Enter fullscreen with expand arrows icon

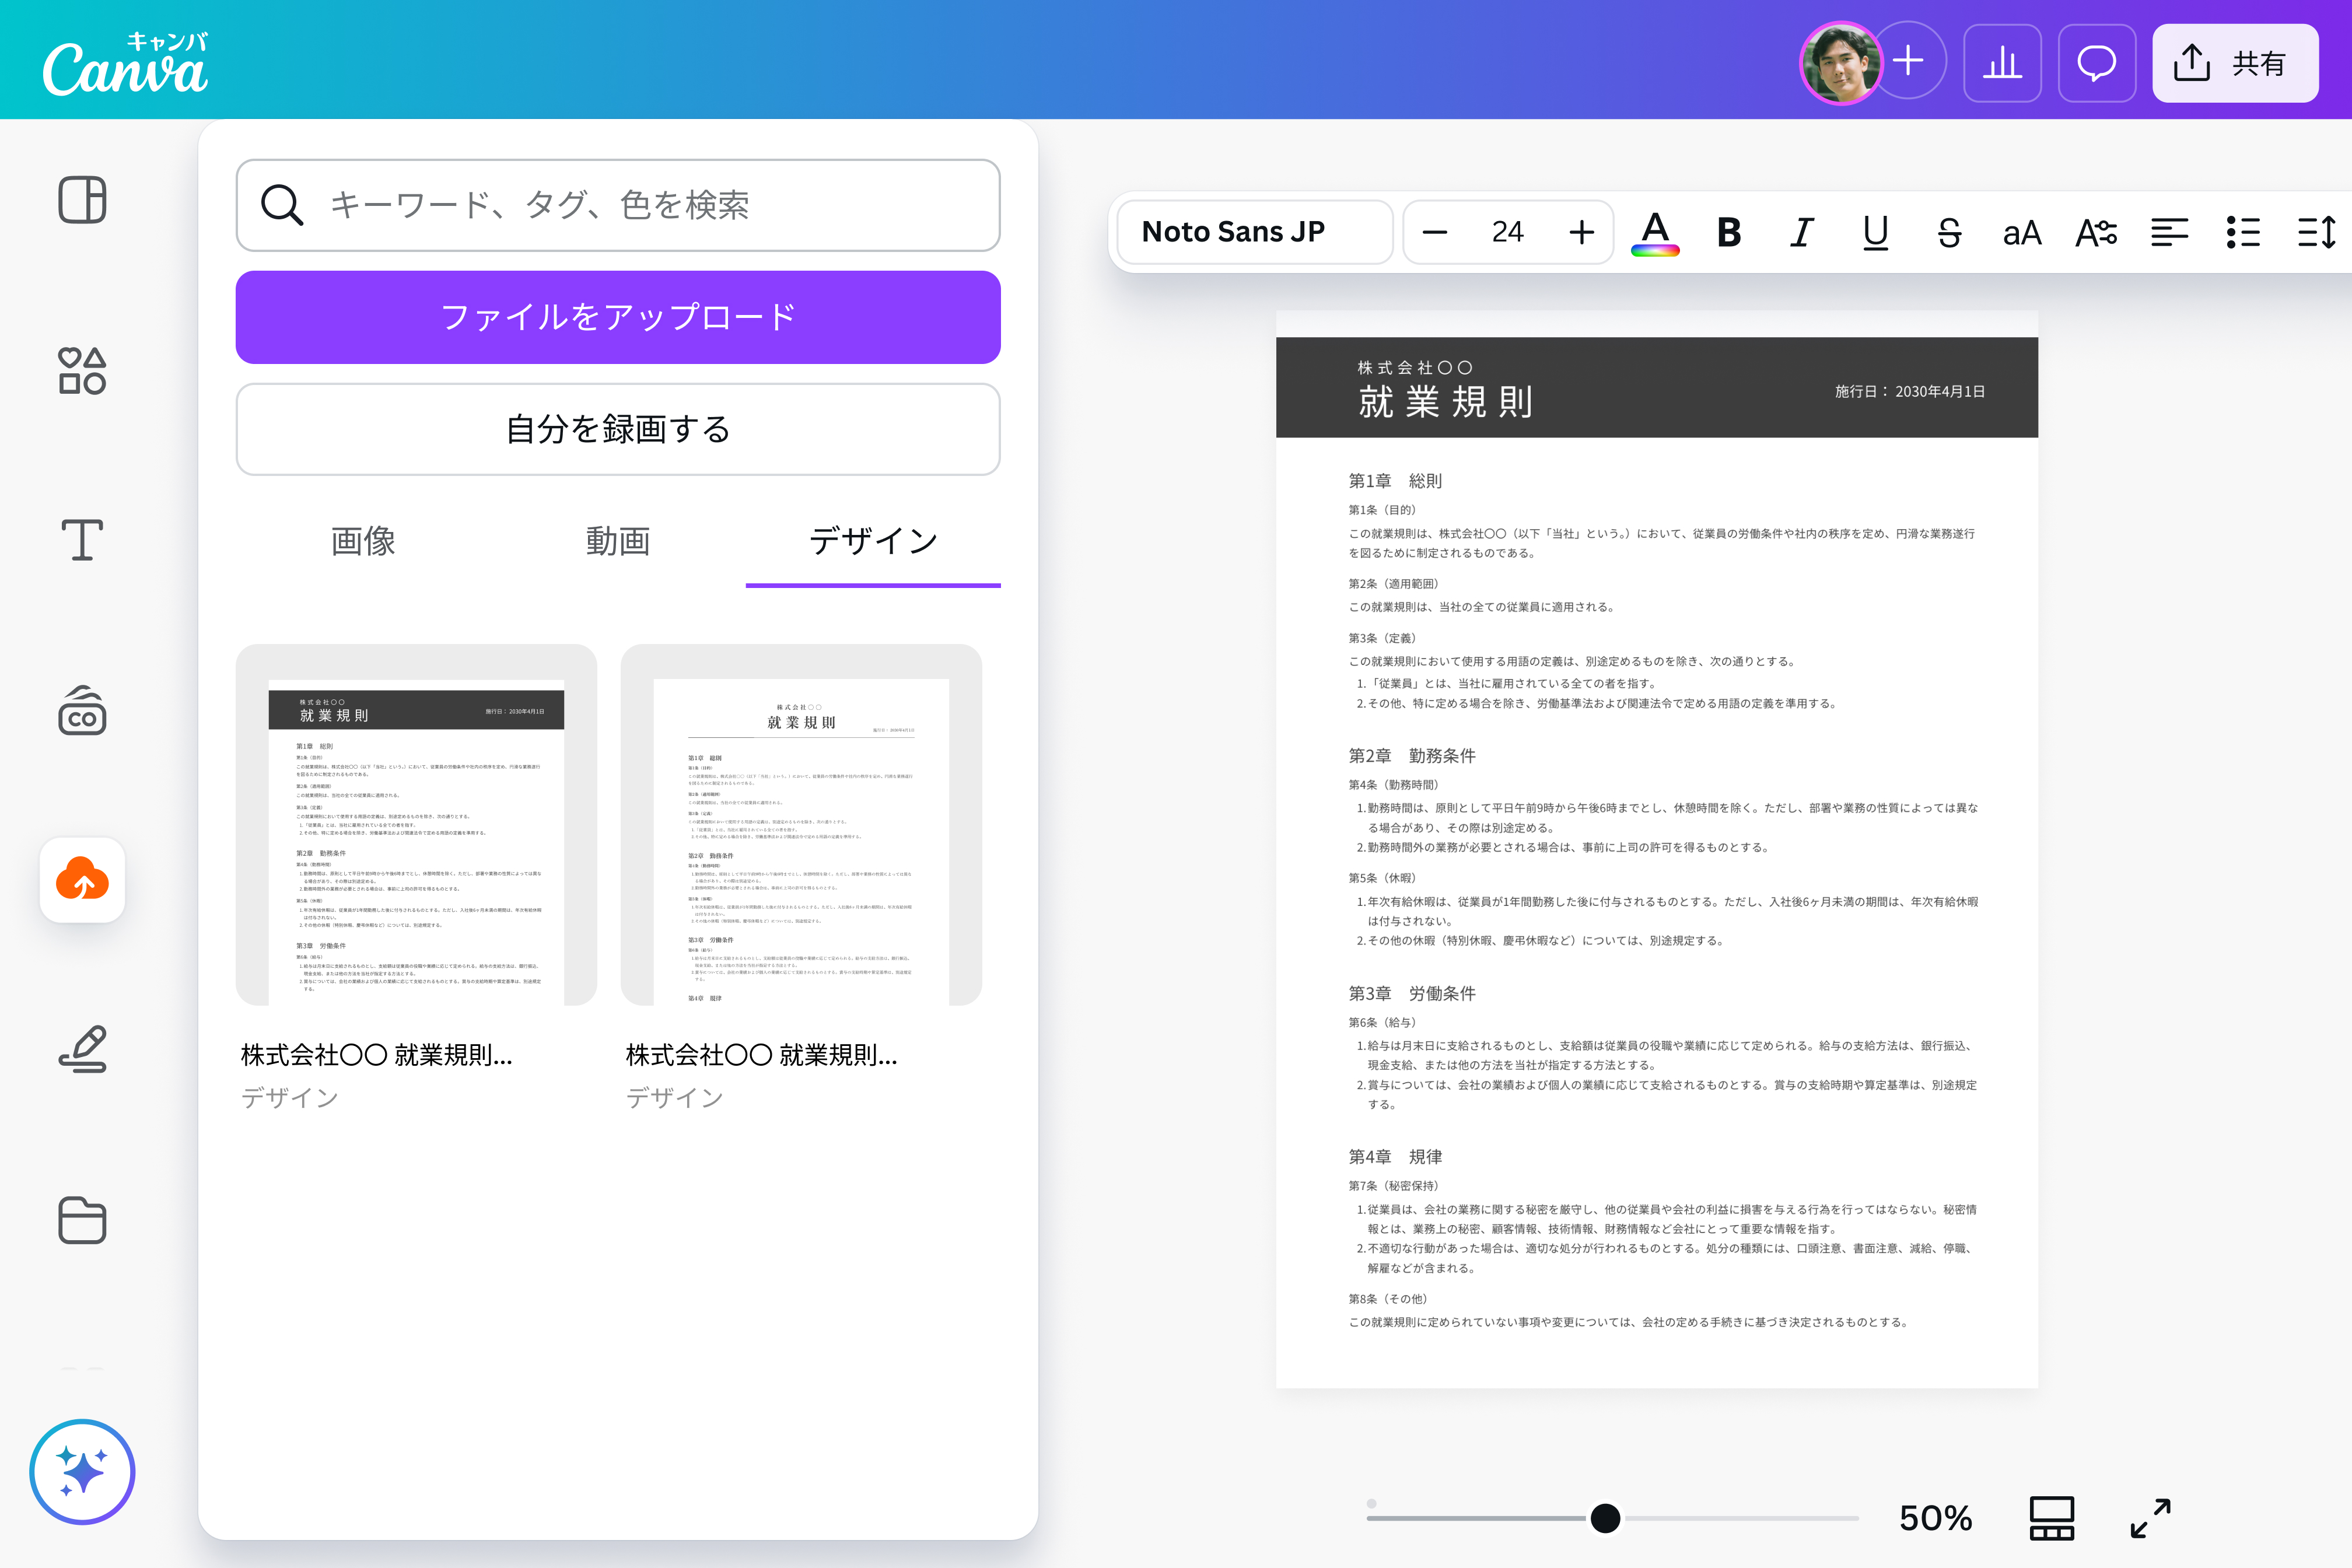pyautogui.click(x=2151, y=1518)
